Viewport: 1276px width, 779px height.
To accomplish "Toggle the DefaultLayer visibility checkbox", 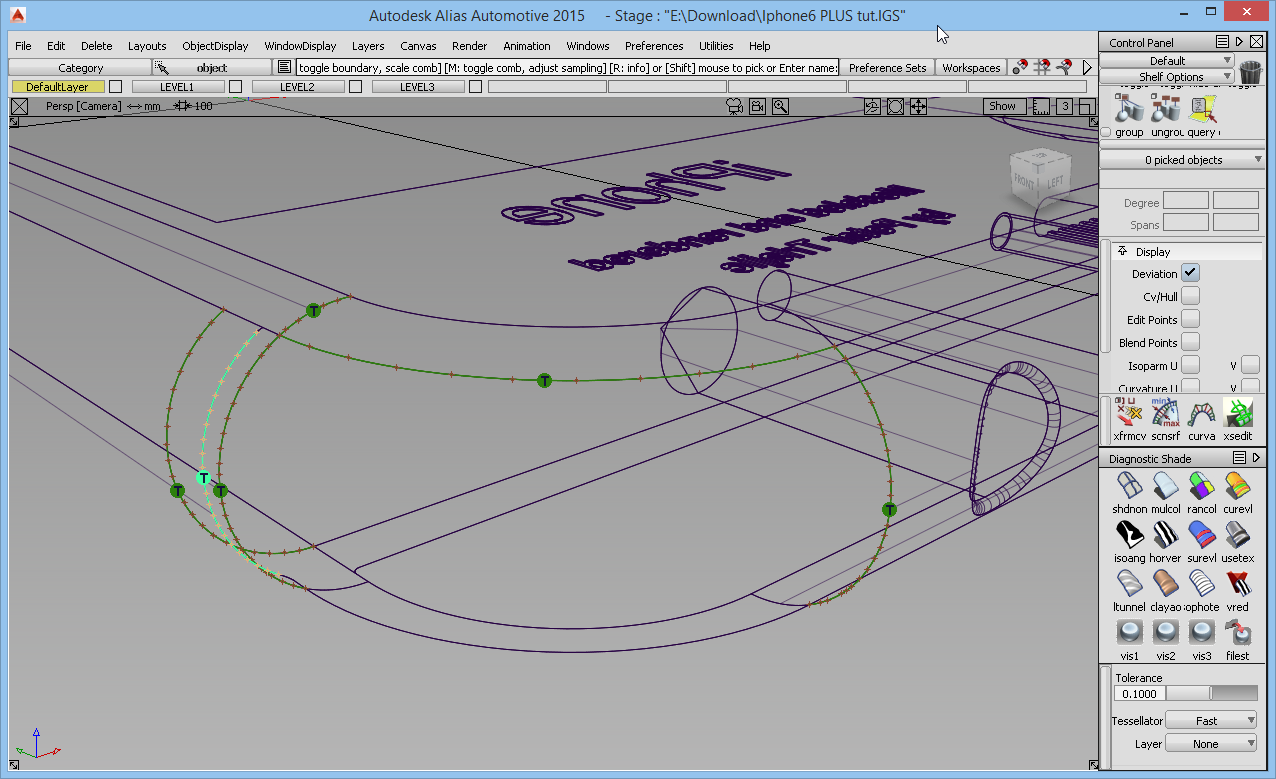I will click(115, 87).
